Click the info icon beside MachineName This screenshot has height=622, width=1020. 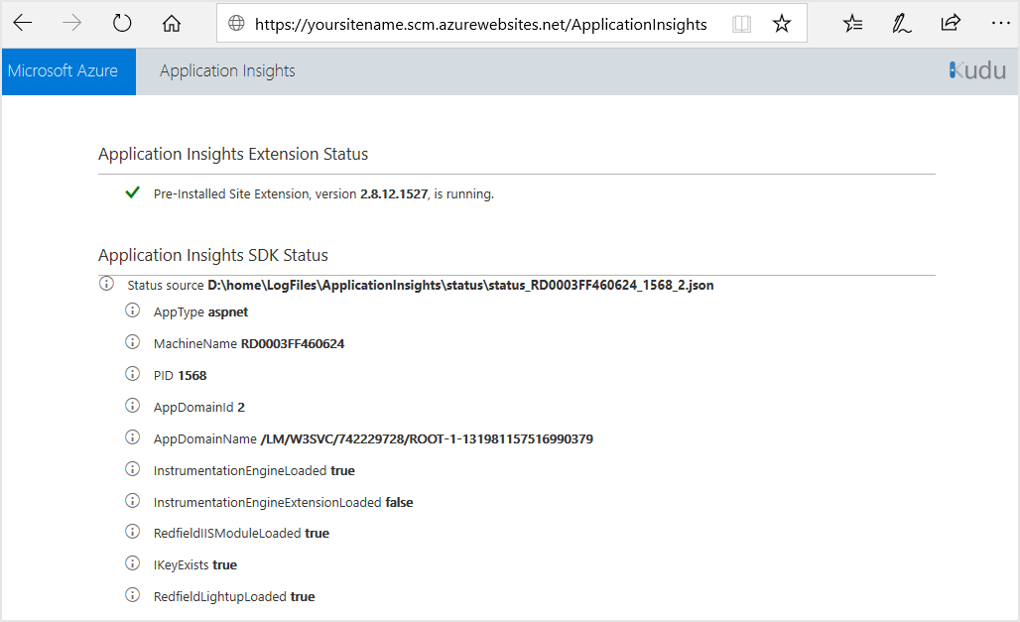point(131,343)
